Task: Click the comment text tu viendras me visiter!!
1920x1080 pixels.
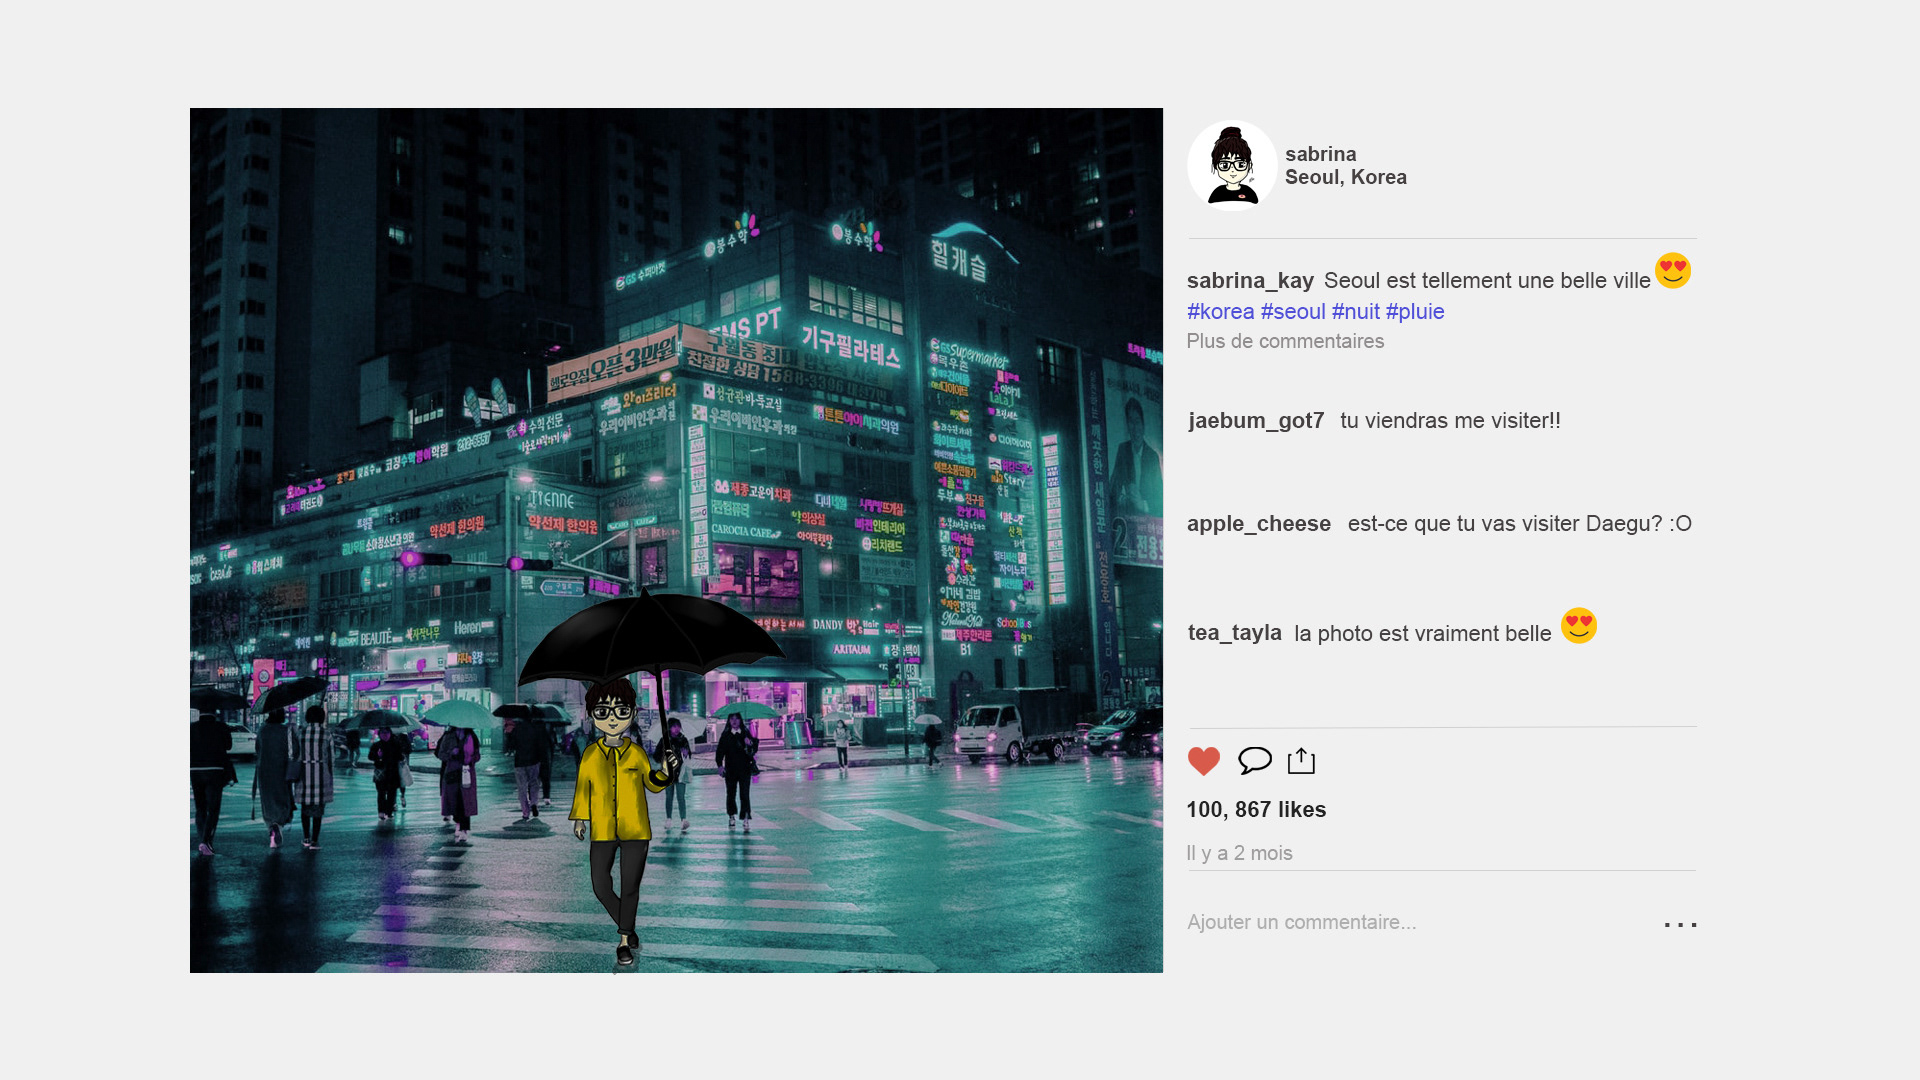Action: (x=1450, y=421)
